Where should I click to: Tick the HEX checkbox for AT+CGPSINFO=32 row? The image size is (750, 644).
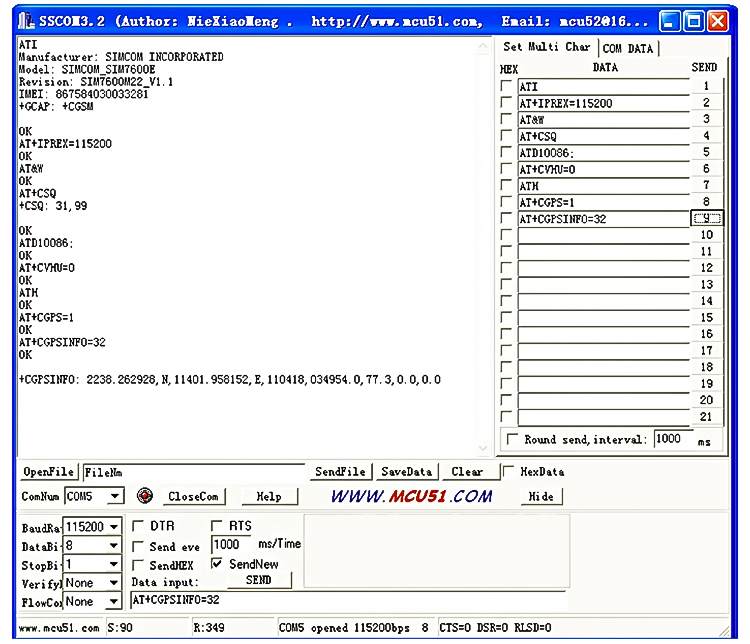[506, 219]
